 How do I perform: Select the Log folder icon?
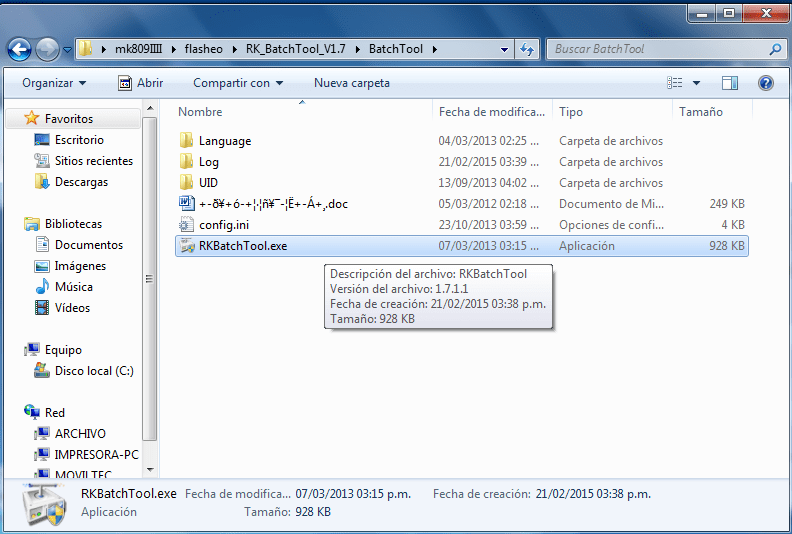pyautogui.click(x=186, y=161)
